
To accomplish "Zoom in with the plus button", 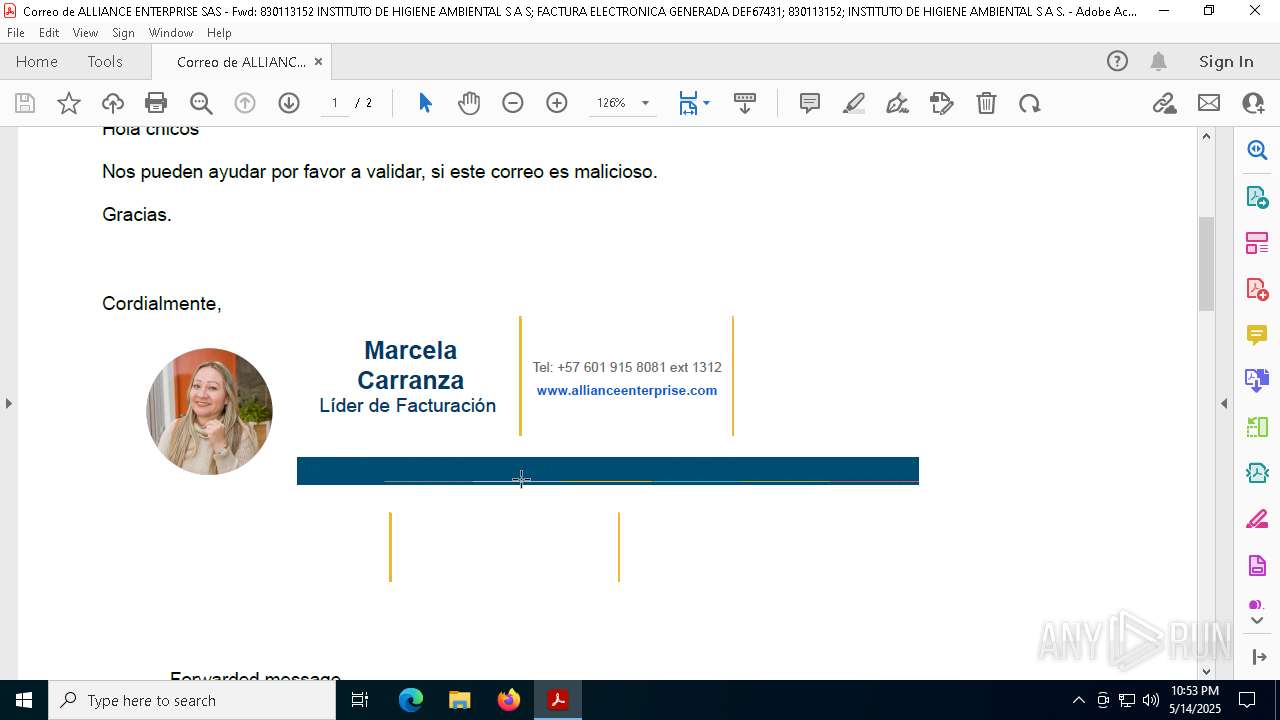I will pos(557,103).
